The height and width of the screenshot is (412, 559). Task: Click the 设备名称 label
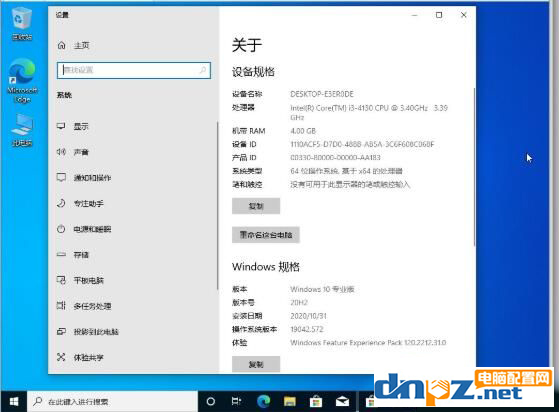[x=247, y=94]
